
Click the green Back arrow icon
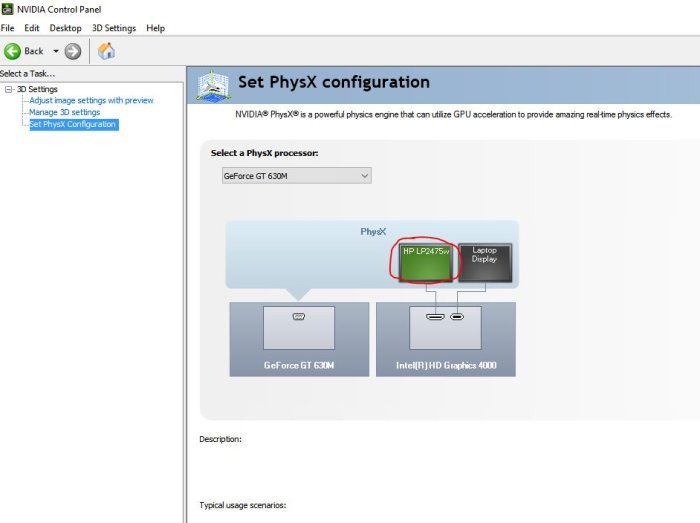click(12, 51)
